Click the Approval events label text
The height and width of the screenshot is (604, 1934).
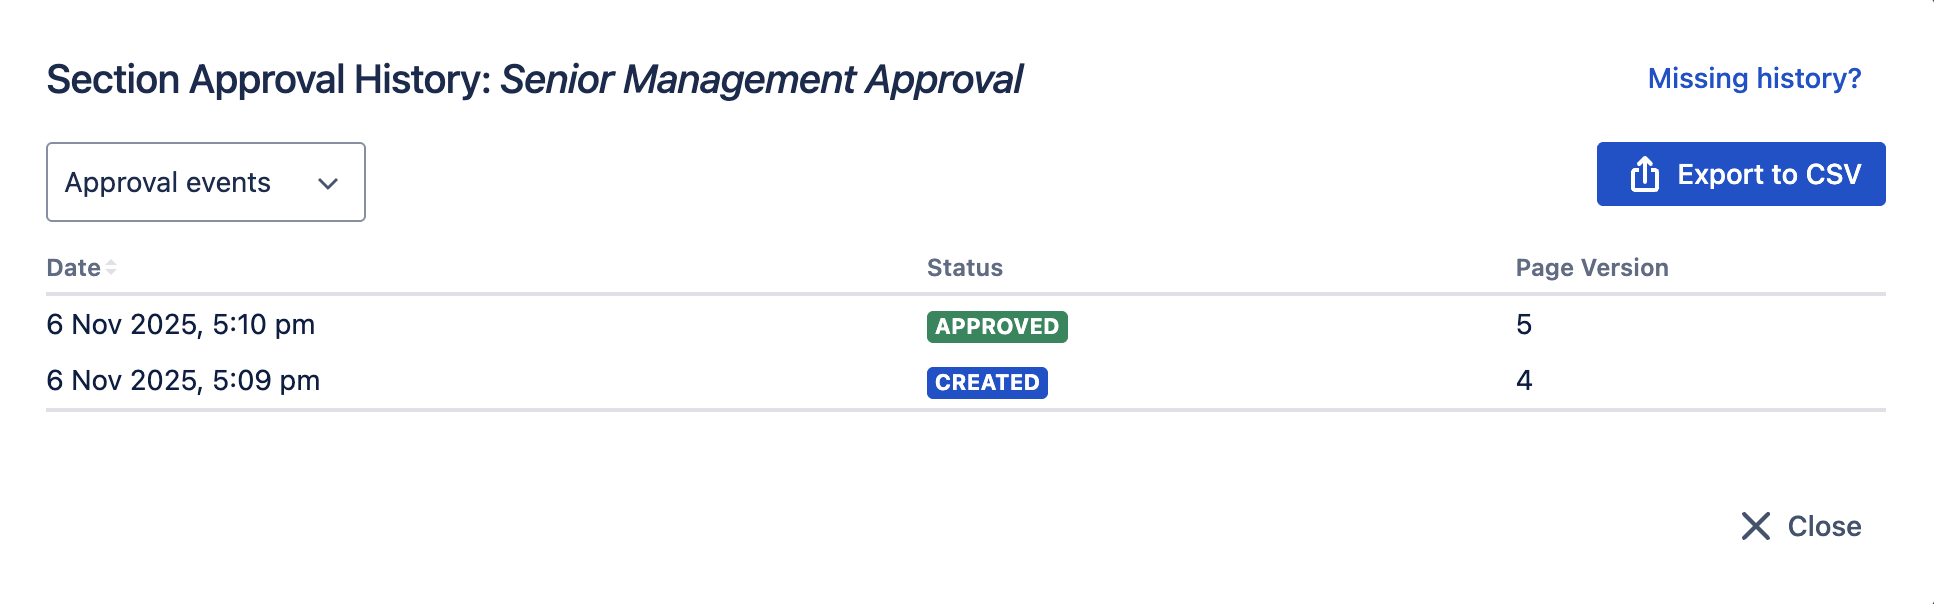coord(167,182)
